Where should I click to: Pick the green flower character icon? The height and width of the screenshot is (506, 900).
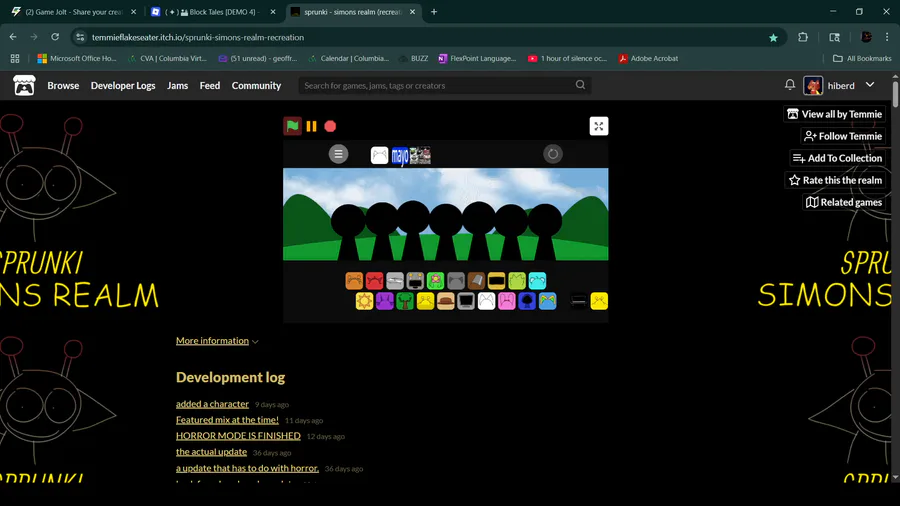click(436, 281)
